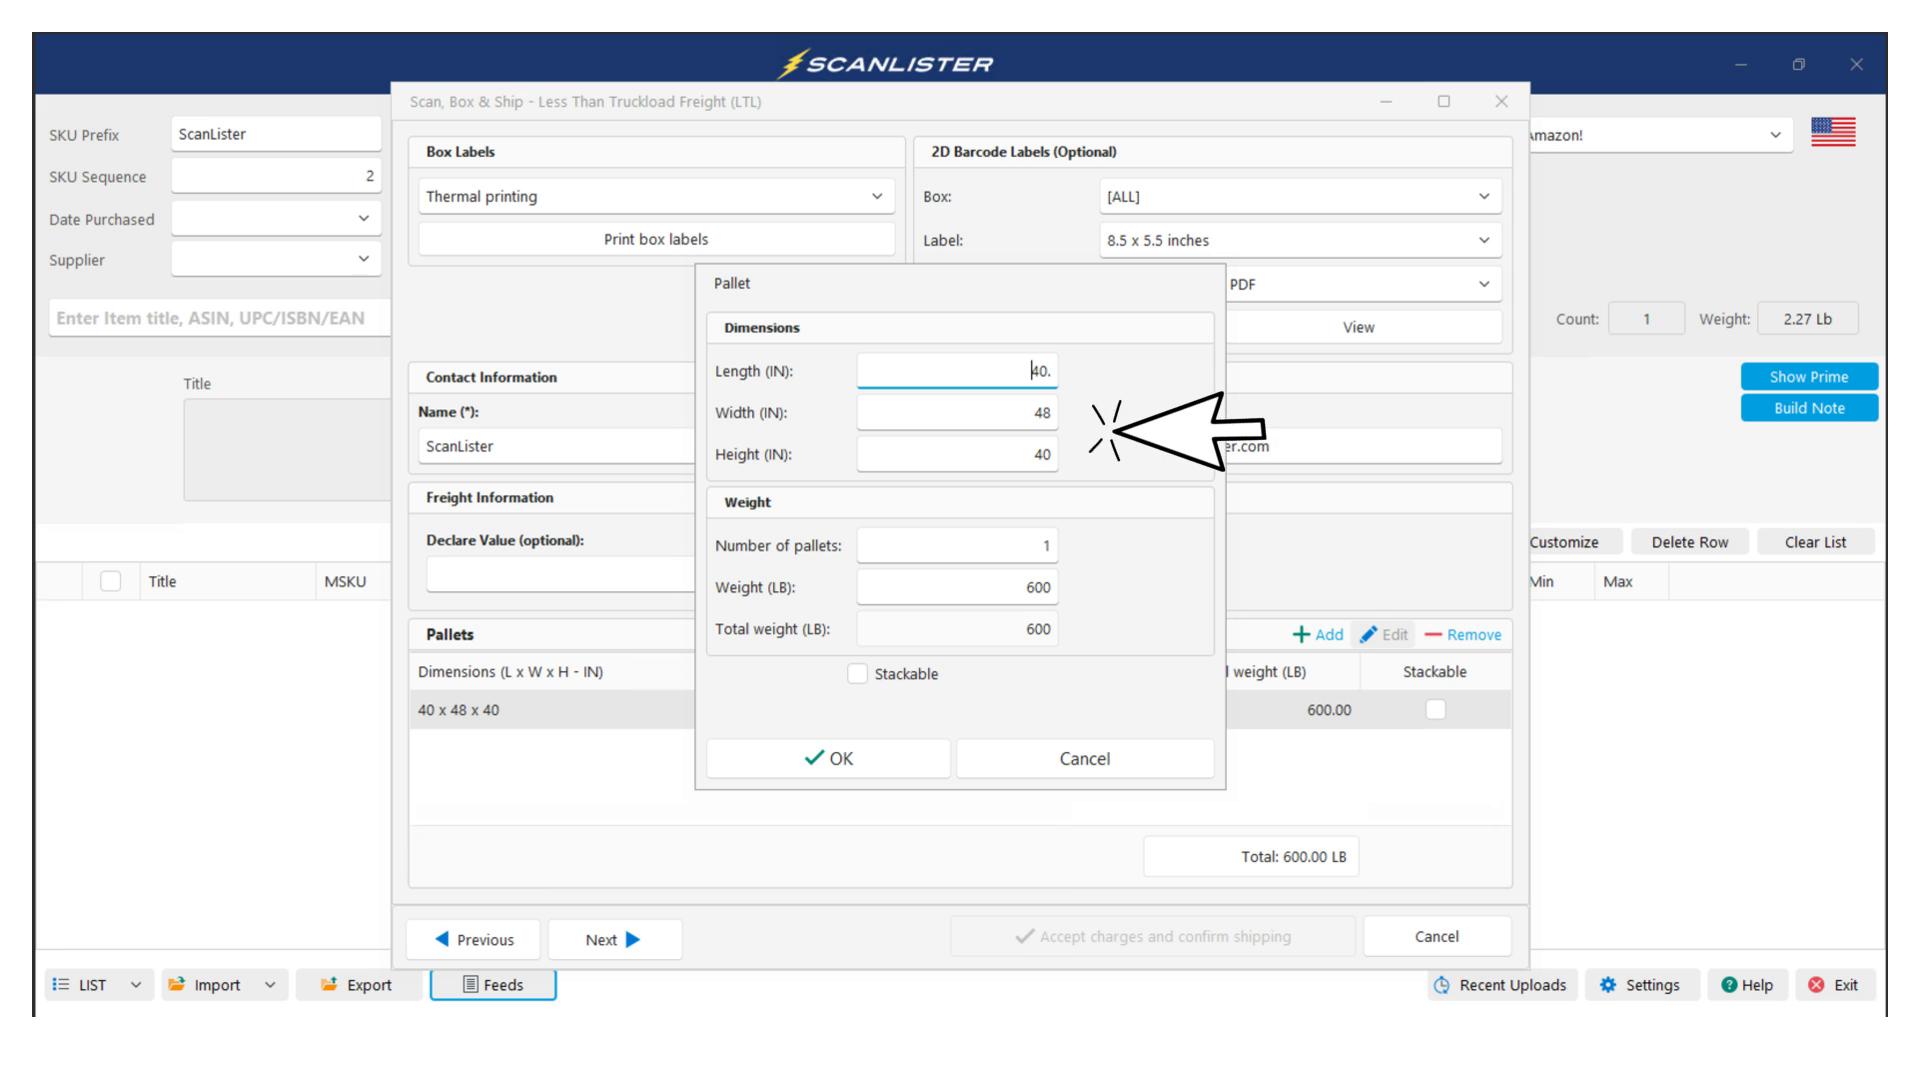1920x1080 pixels.
Task: Confirm pallet with OK button
Action: click(828, 759)
